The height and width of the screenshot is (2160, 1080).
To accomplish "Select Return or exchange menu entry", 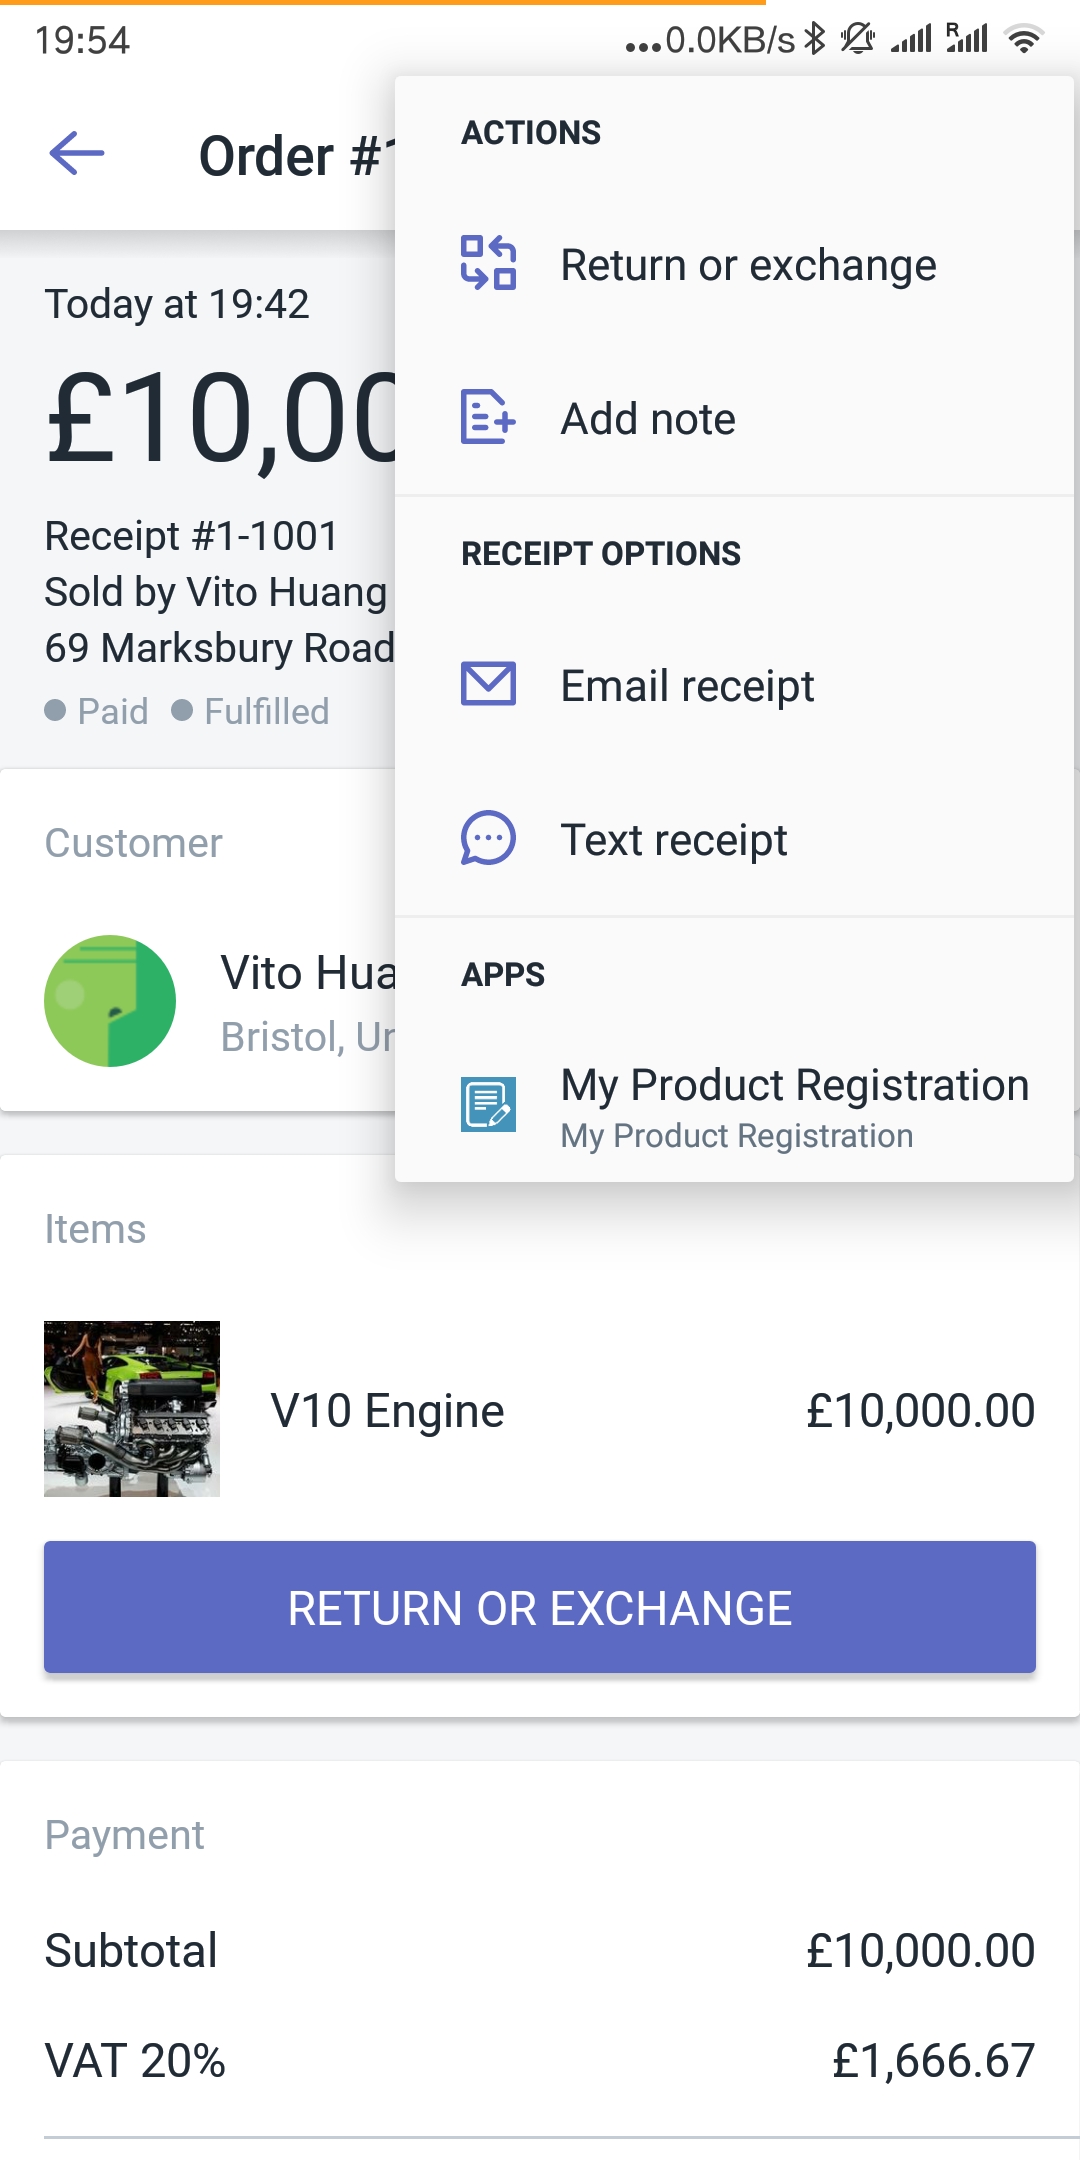I will [748, 265].
